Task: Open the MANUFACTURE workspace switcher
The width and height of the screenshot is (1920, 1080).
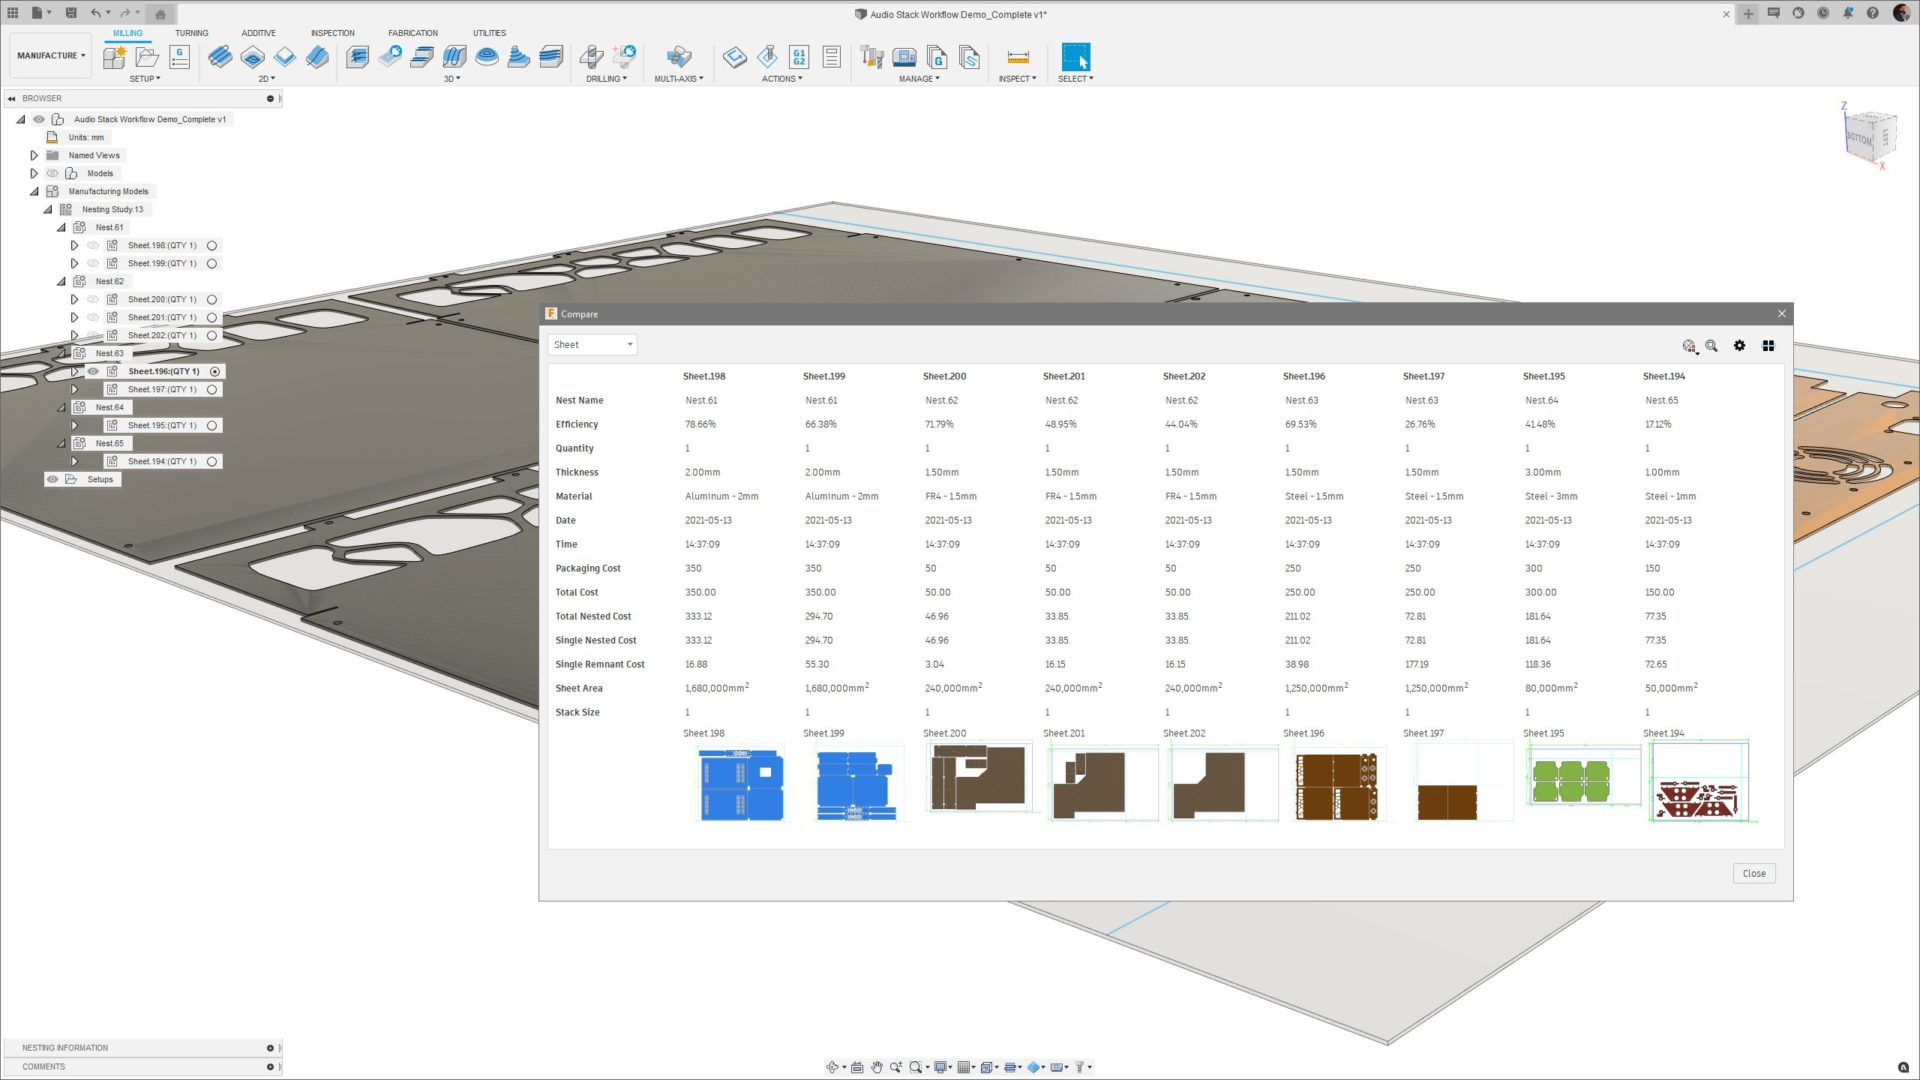Action: tap(50, 55)
